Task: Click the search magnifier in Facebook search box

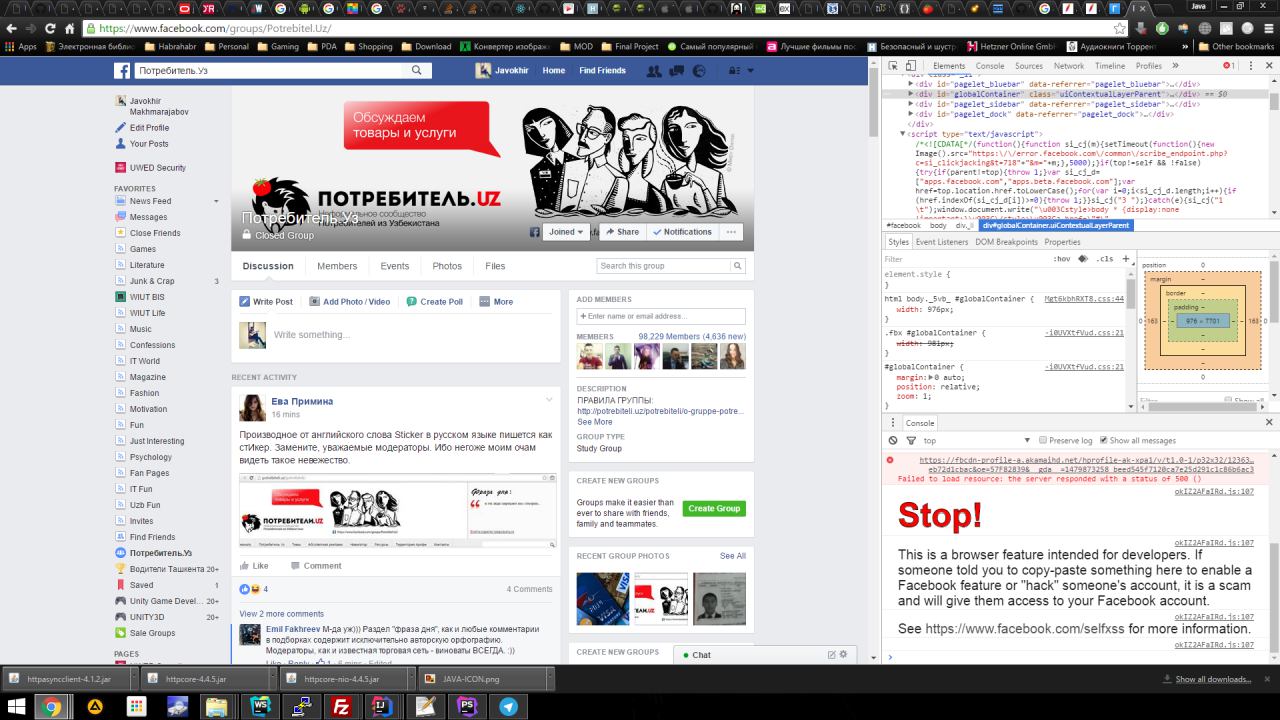Action: [x=417, y=71]
